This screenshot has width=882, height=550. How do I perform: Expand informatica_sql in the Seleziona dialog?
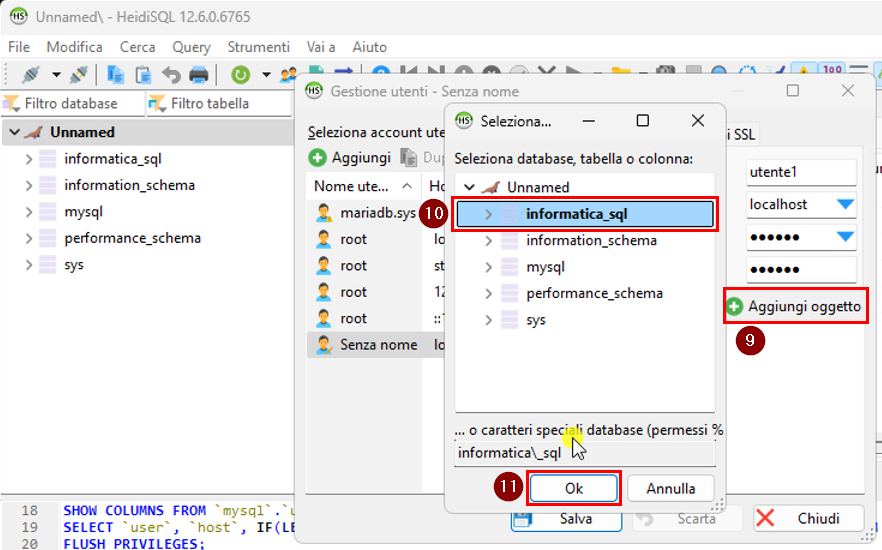[x=488, y=214]
